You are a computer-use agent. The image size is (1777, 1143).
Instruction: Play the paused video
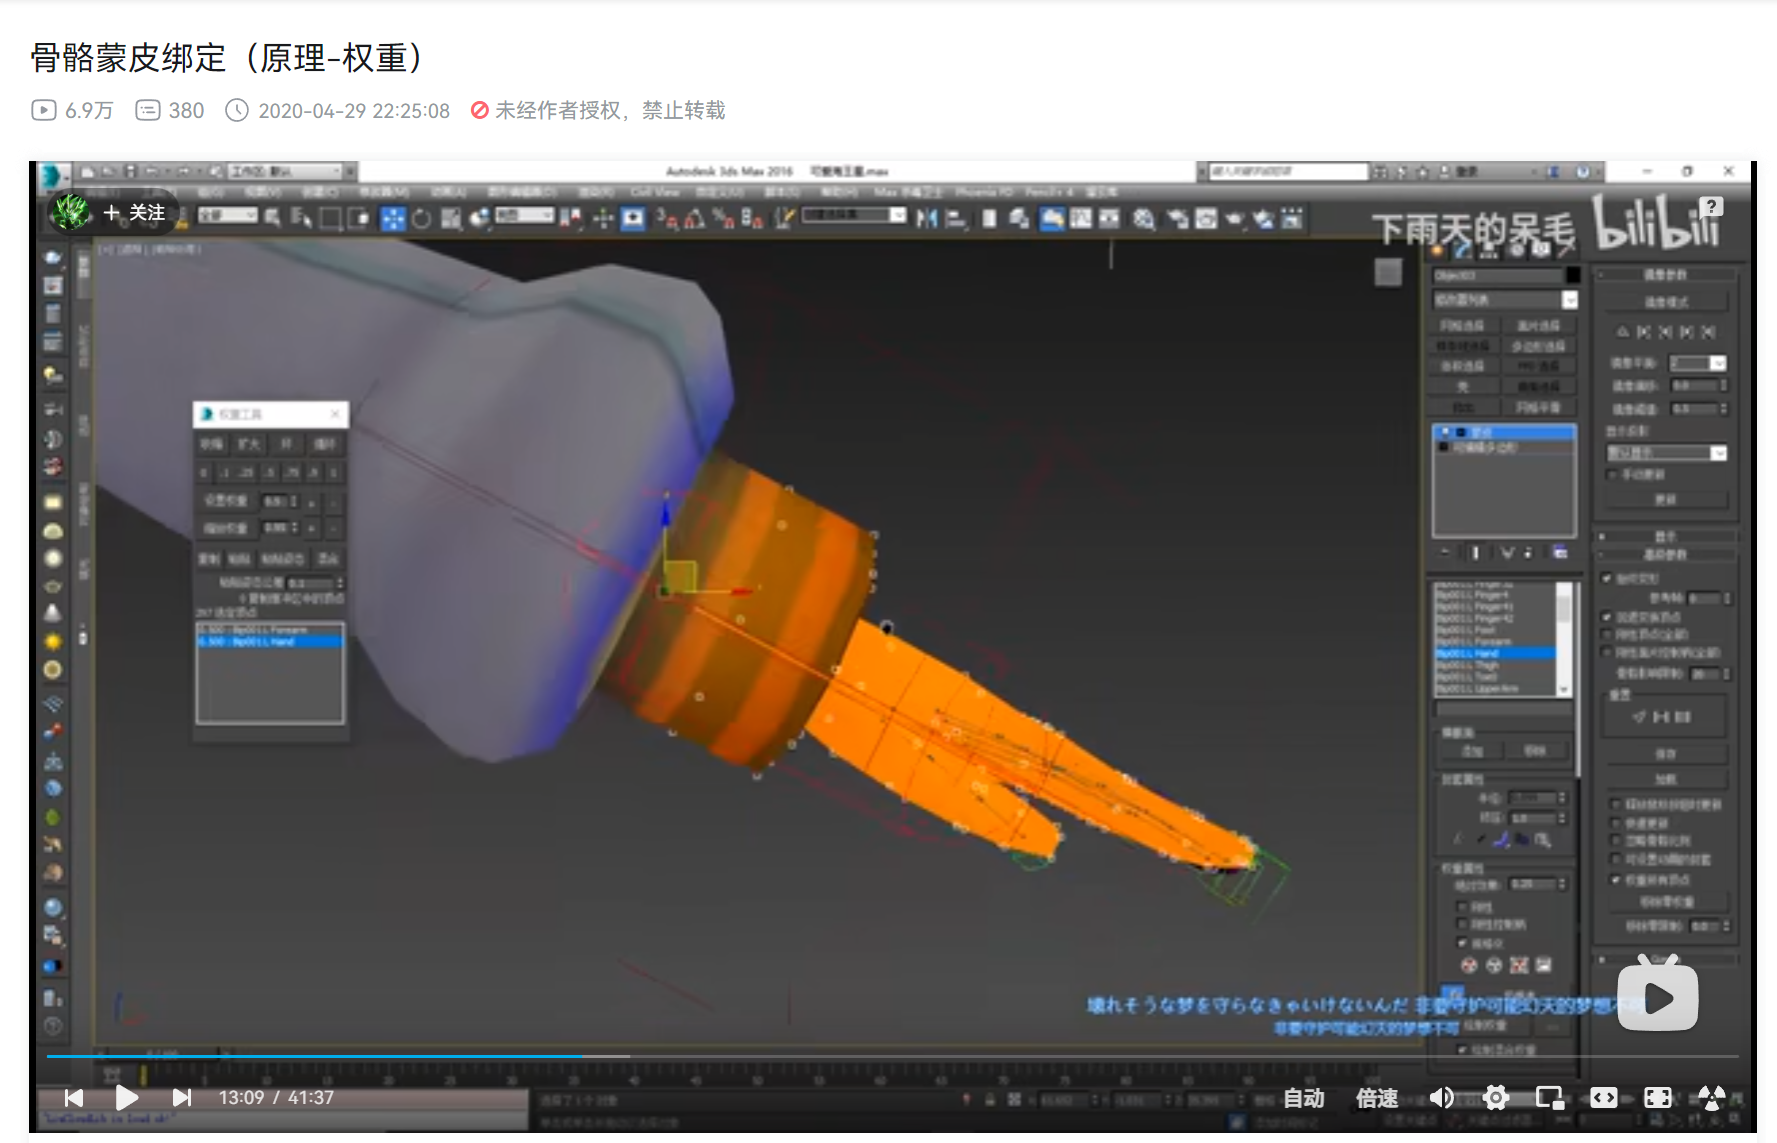[126, 1098]
